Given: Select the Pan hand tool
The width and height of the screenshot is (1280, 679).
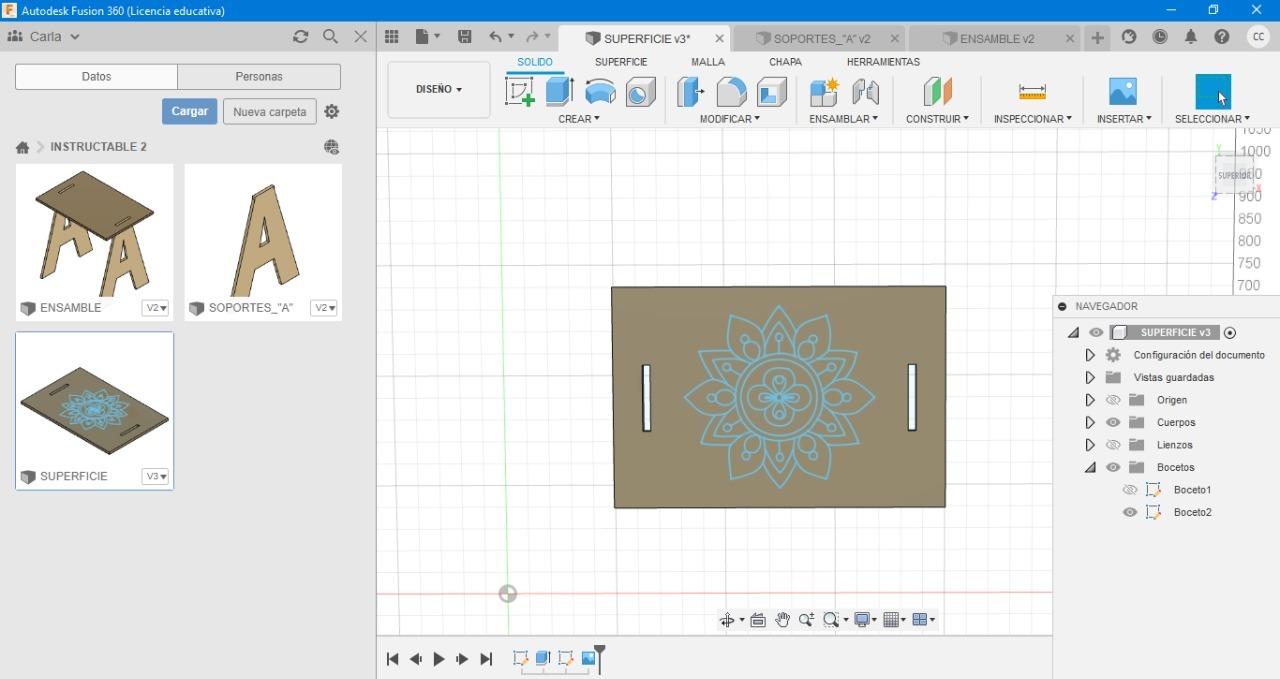Looking at the screenshot, I should (782, 620).
